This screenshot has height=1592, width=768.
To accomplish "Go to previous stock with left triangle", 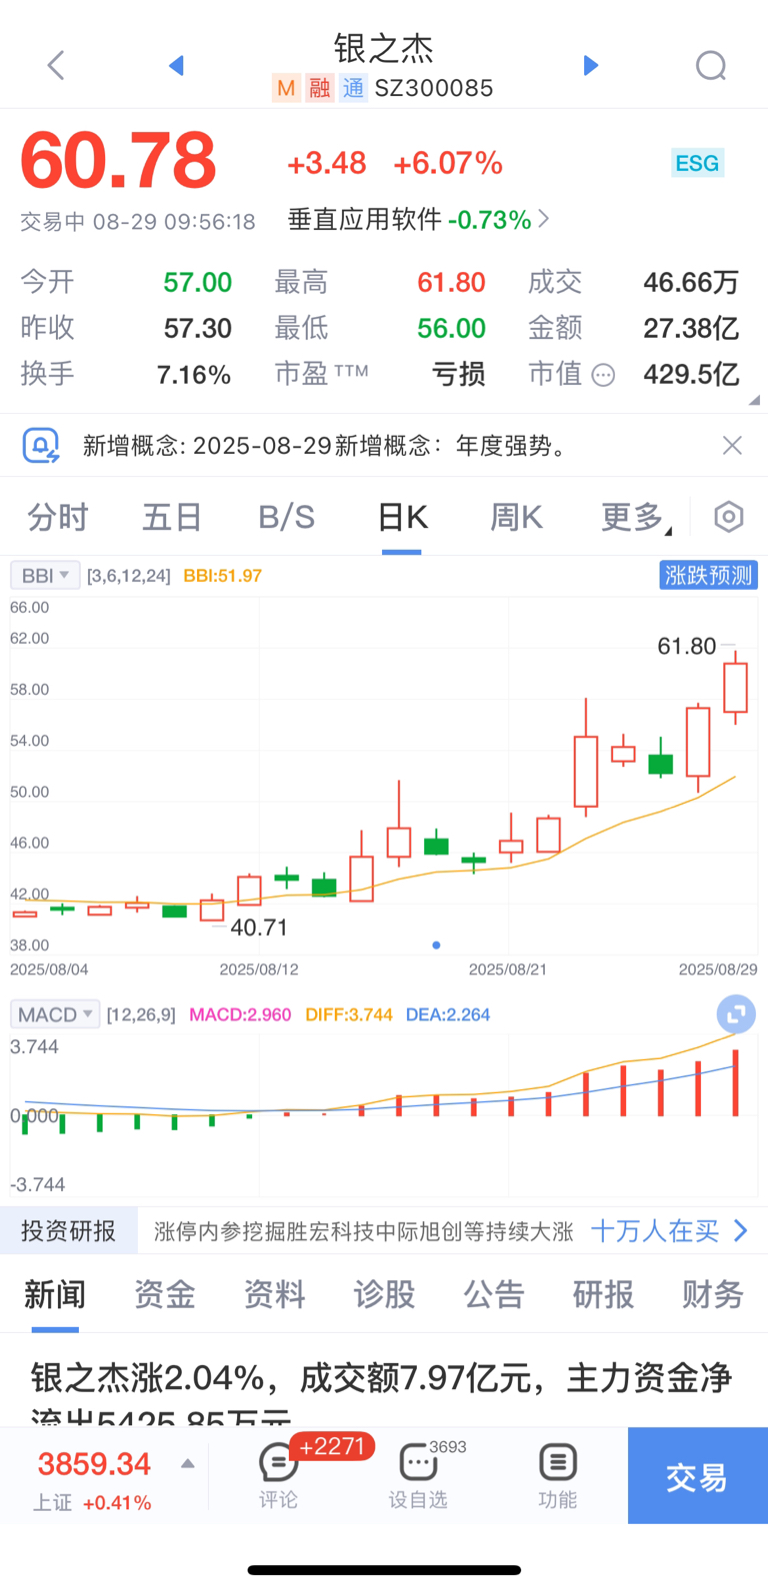I will 177,66.
